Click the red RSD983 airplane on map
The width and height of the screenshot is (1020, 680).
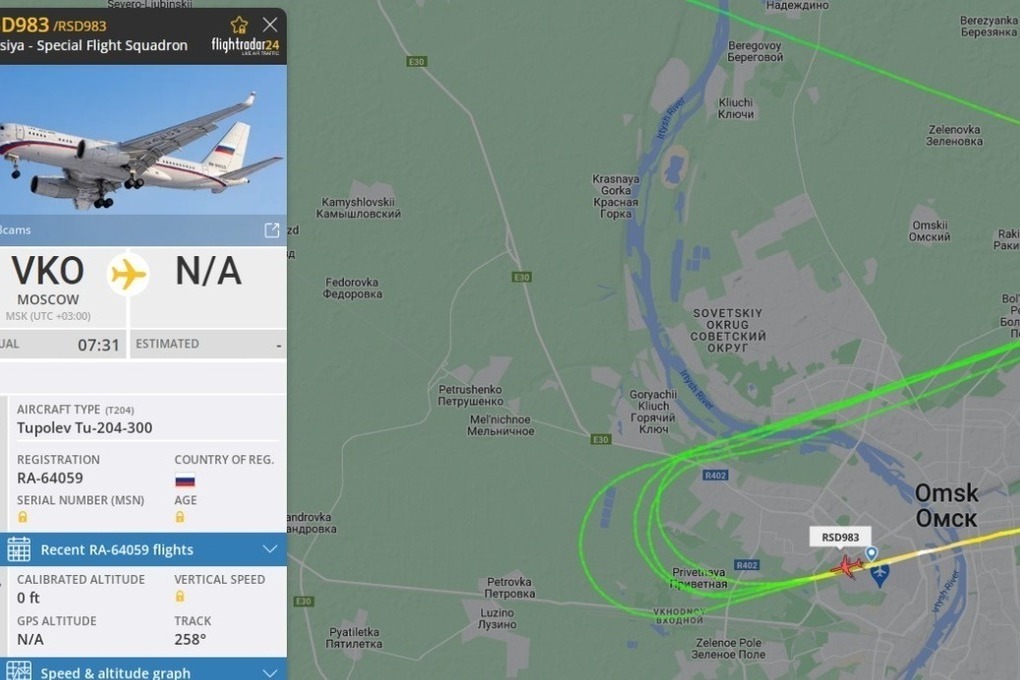(846, 566)
